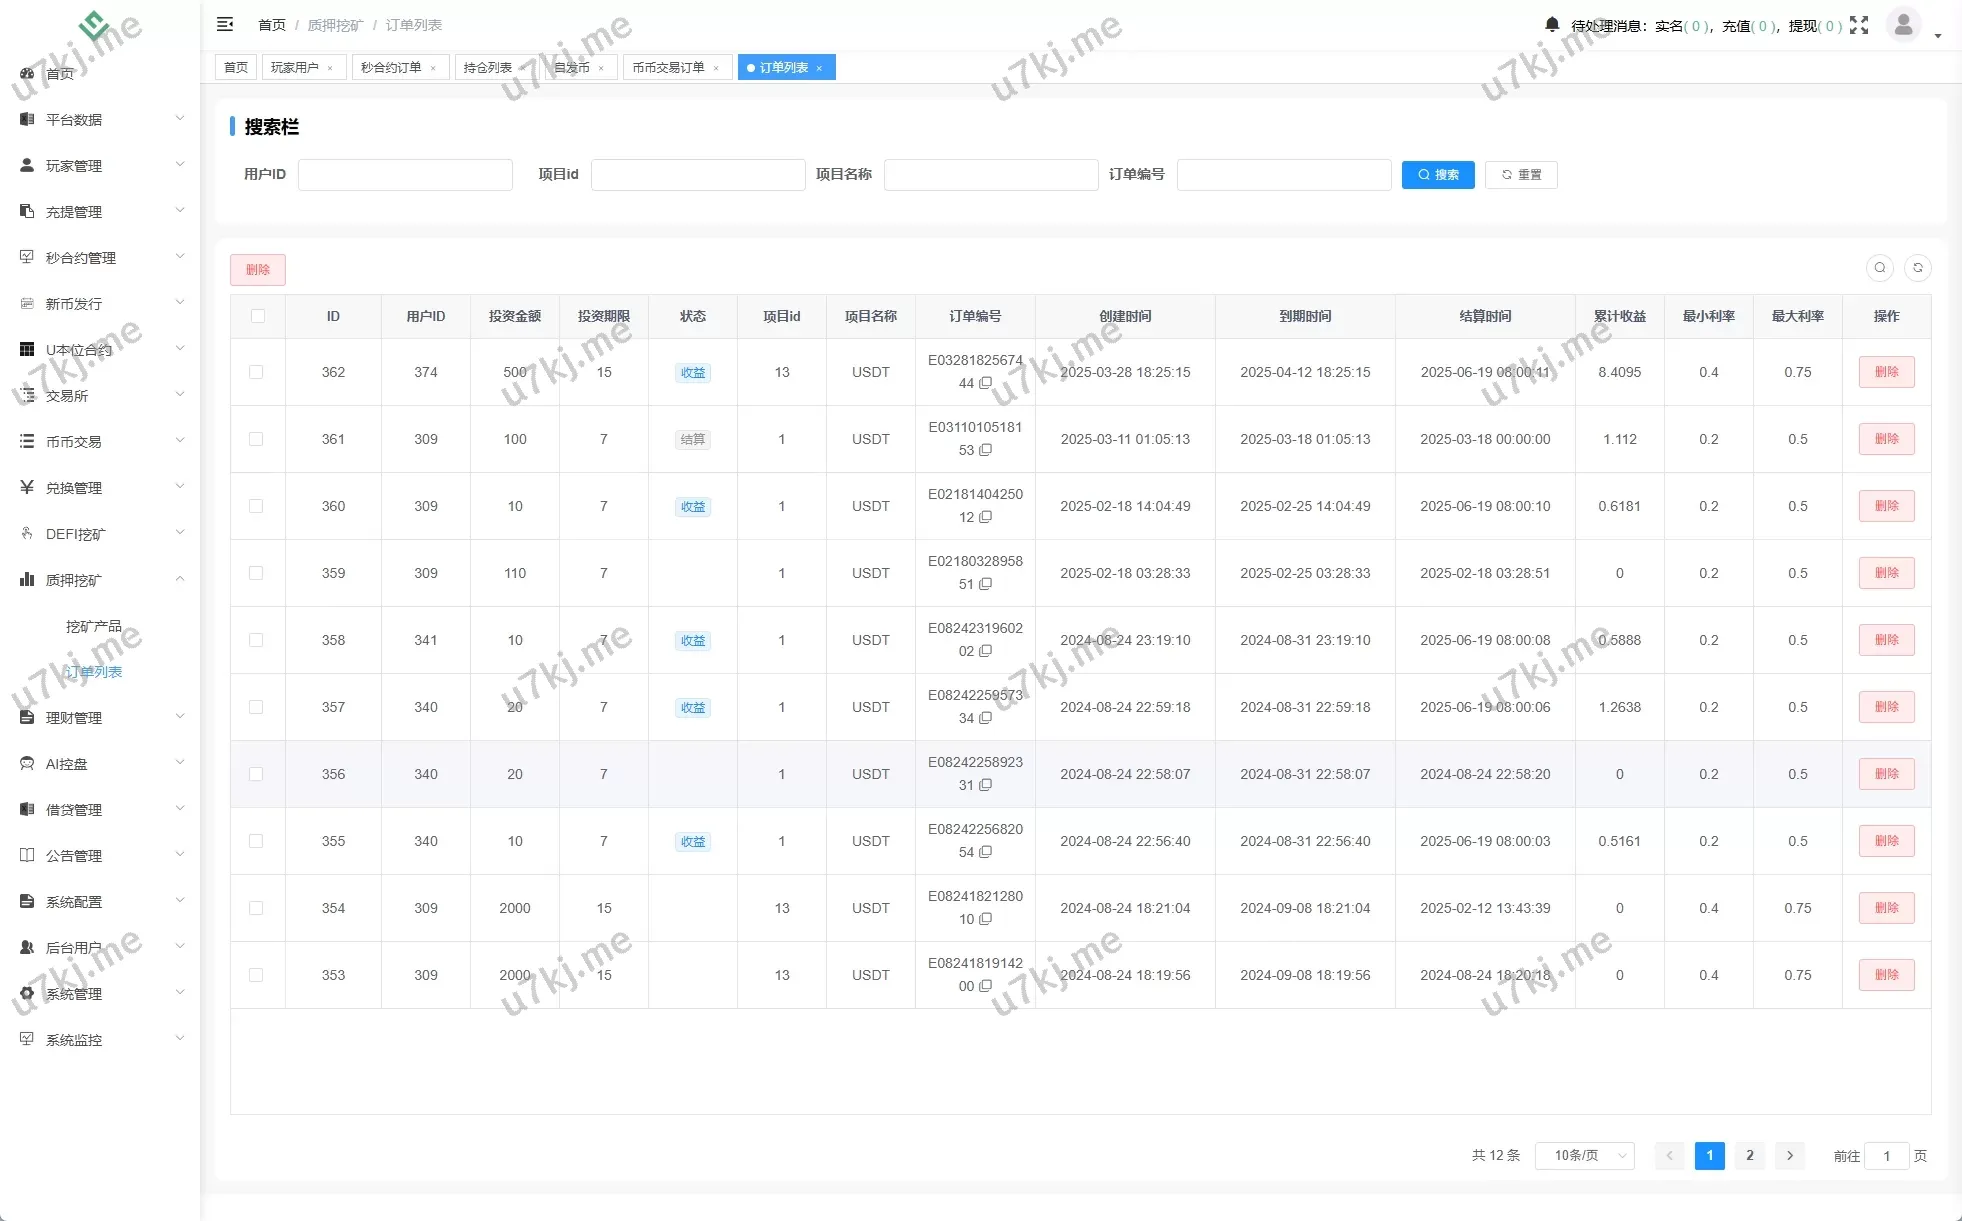Focus the 订单编号 search input field
Screen dimensions: 1962x1221
click(1284, 175)
